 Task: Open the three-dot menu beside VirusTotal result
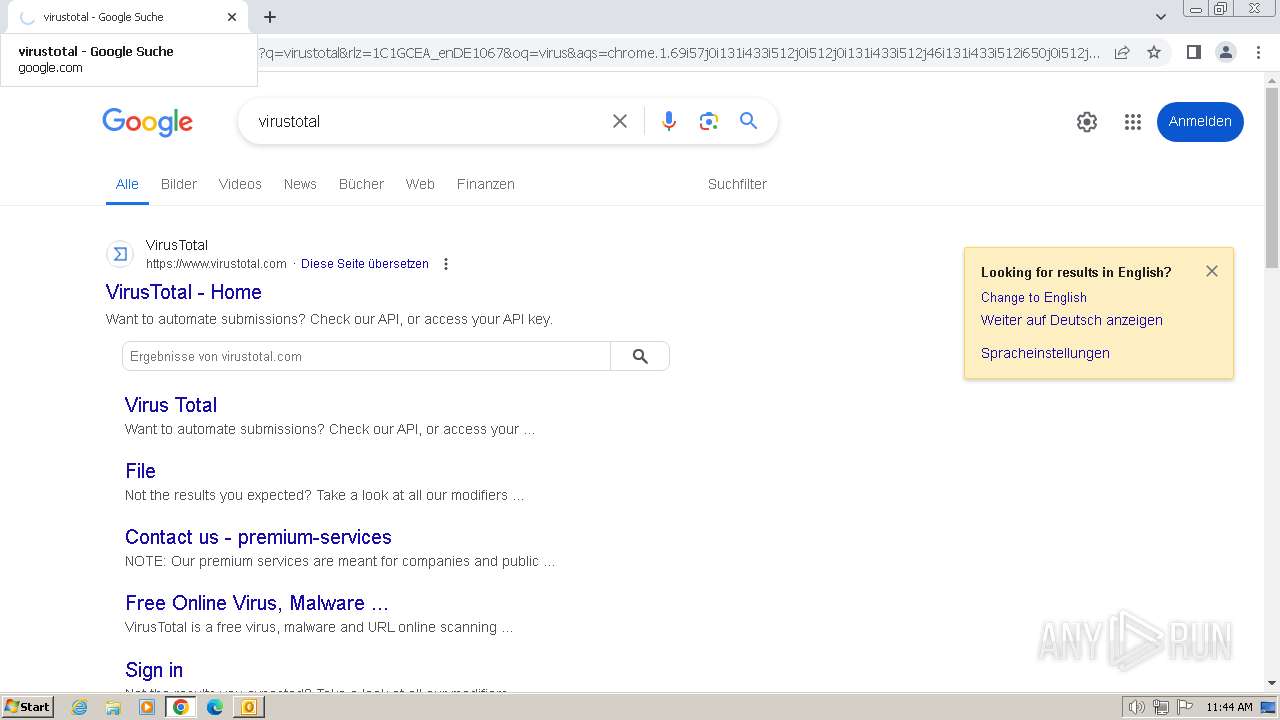446,264
